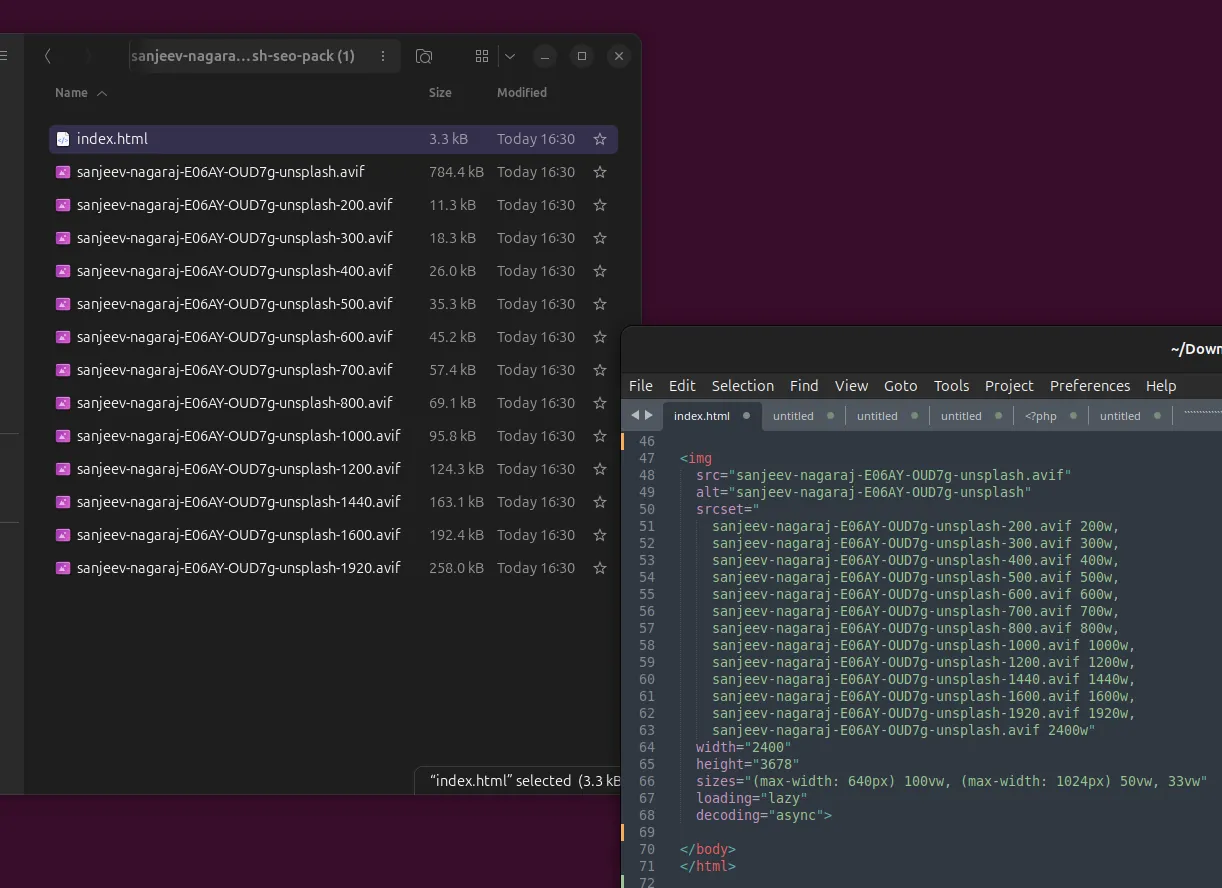Open the View menu in Sublime
This screenshot has height=888, width=1222.
point(851,386)
